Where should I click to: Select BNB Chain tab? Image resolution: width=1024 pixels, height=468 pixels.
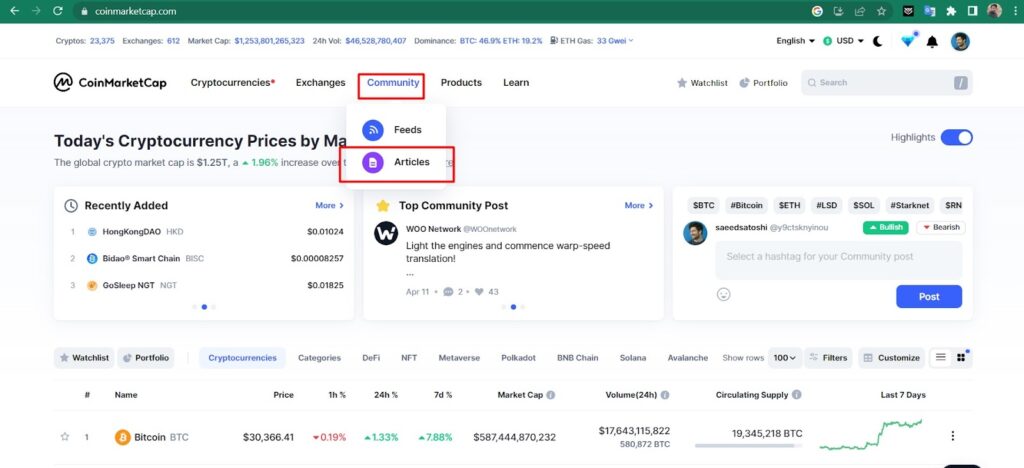577,358
